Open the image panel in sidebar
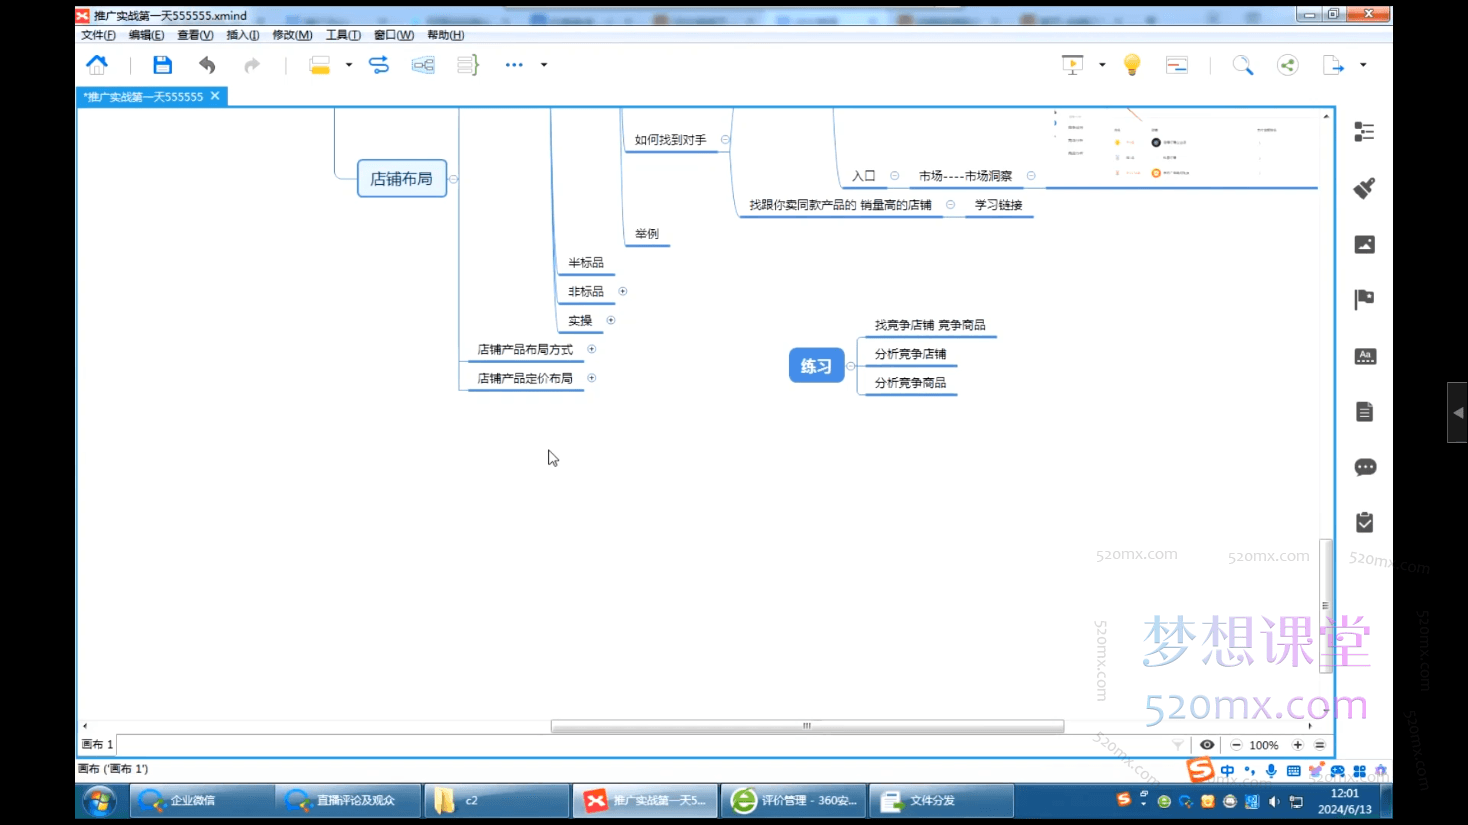The image size is (1468, 825). (x=1364, y=244)
